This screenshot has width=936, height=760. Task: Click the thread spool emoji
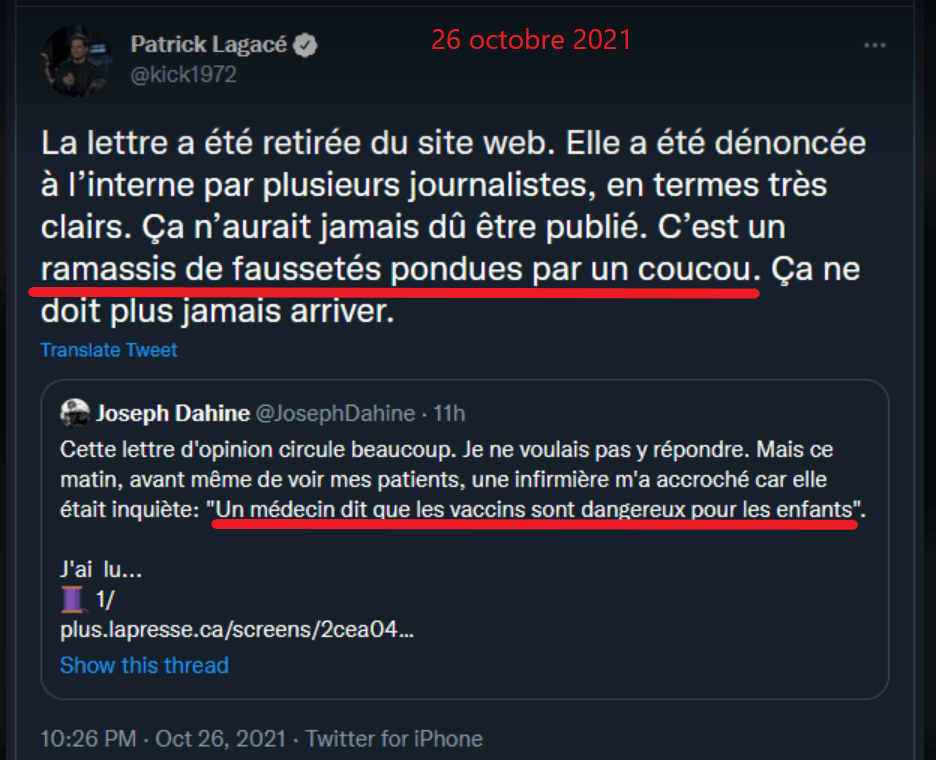[74, 601]
